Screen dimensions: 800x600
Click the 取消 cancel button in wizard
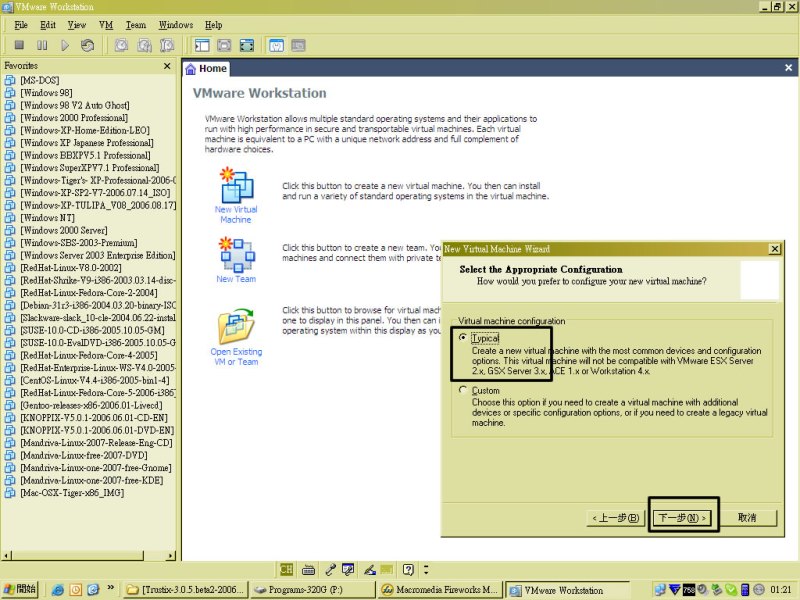coord(747,517)
